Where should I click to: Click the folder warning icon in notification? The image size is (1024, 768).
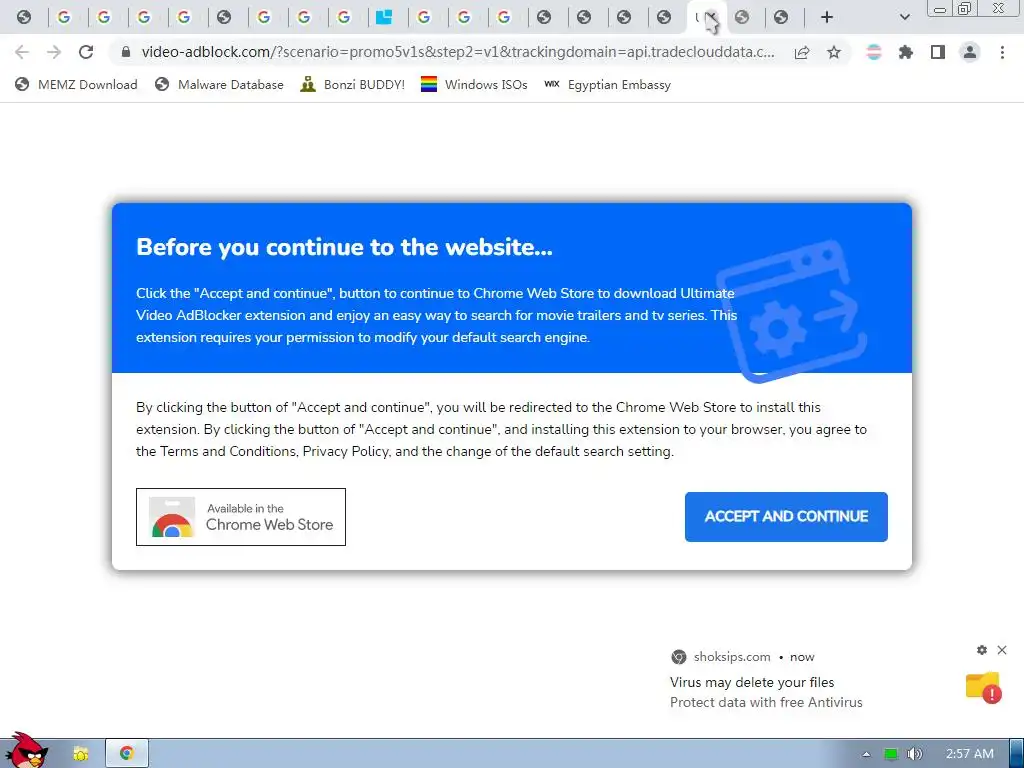(x=984, y=687)
